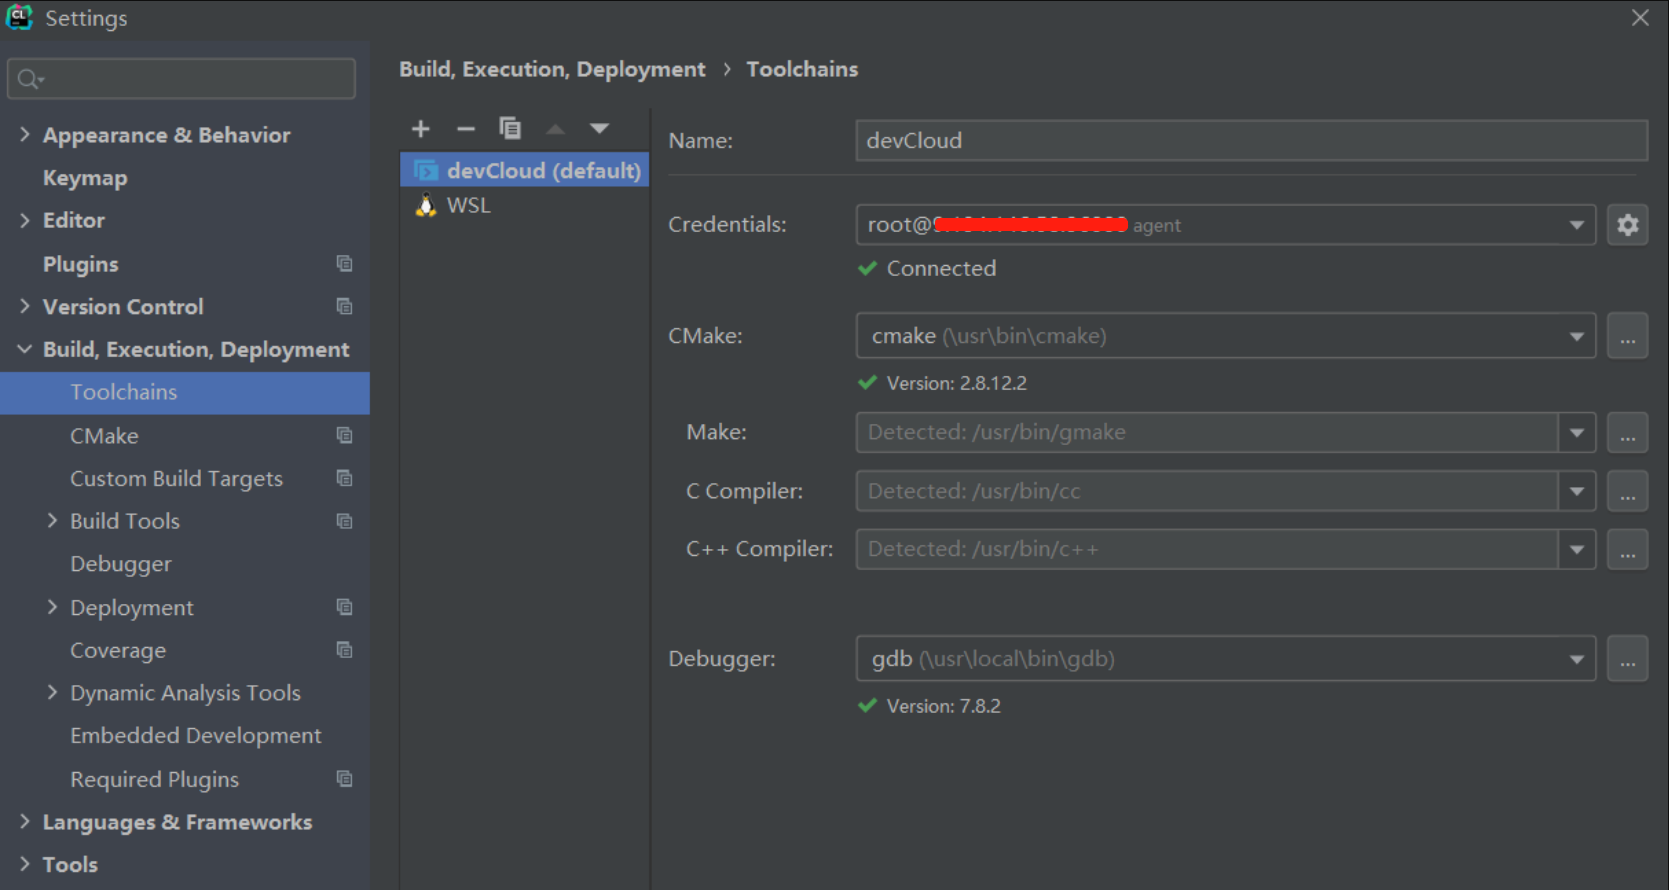Add a new toolchain with the plus icon
This screenshot has height=890, width=1669.
421,128
